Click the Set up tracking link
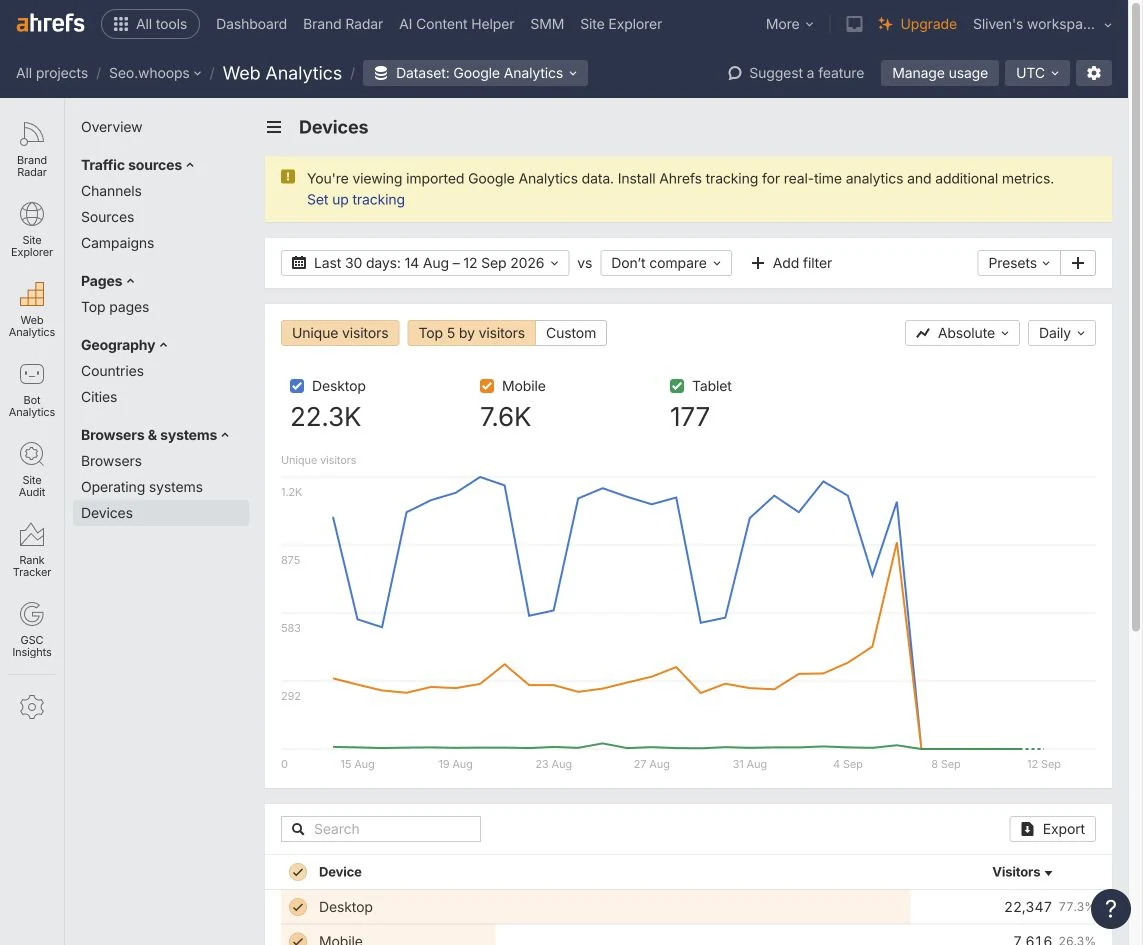This screenshot has width=1143, height=945. coord(356,200)
